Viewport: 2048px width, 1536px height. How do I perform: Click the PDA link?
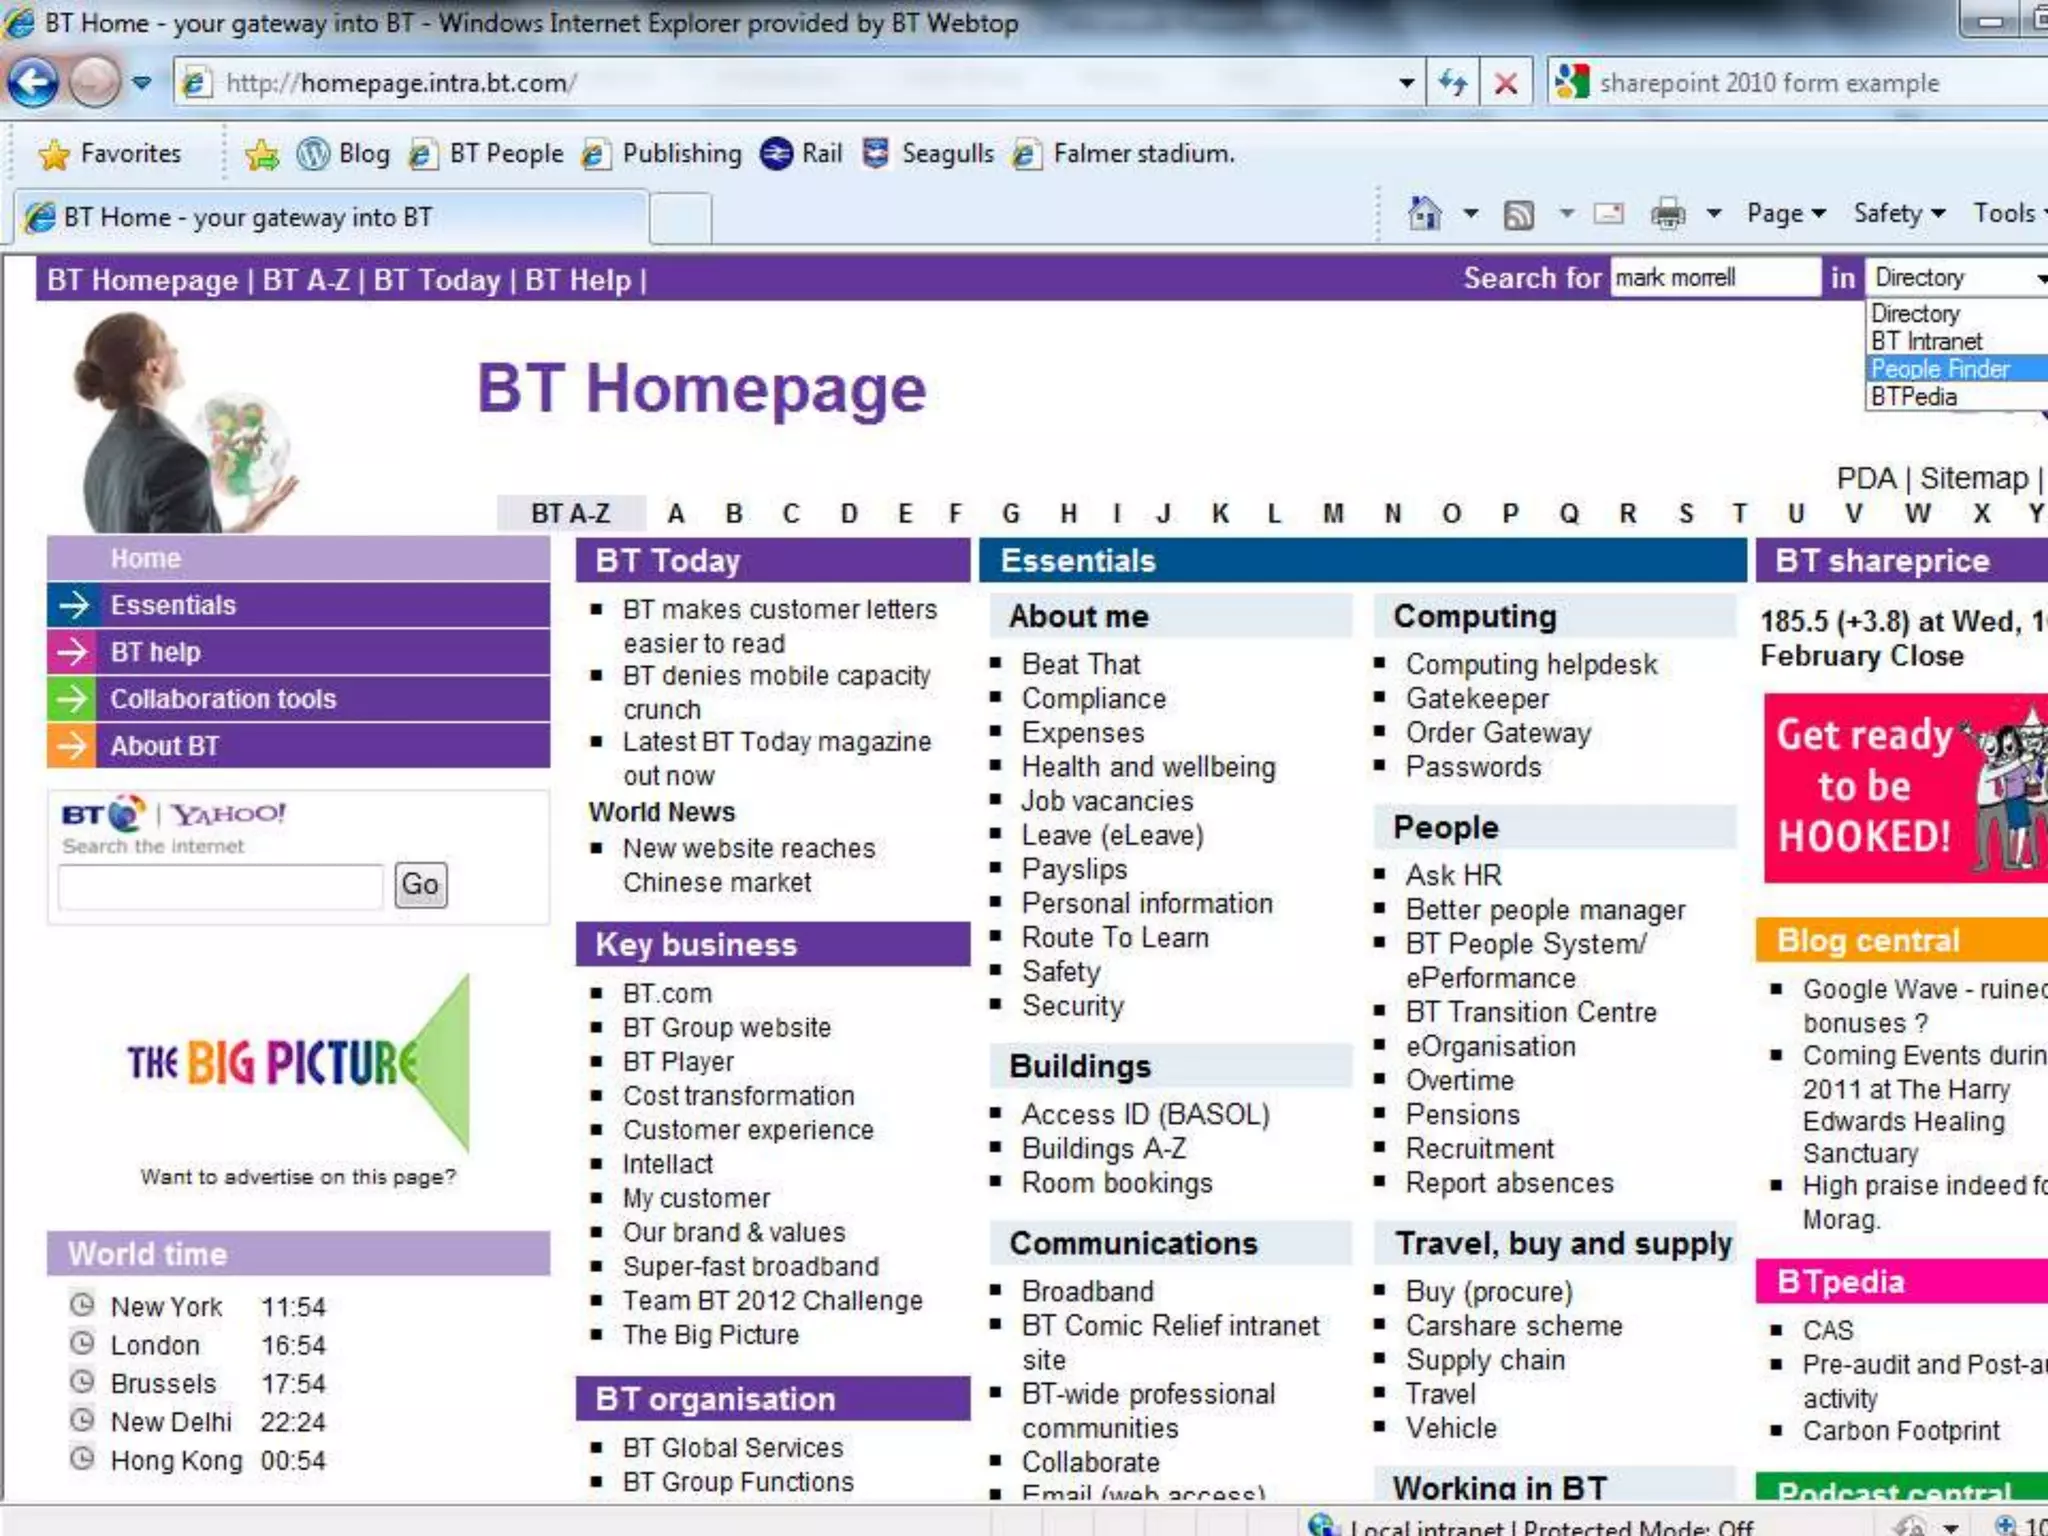tap(1866, 478)
